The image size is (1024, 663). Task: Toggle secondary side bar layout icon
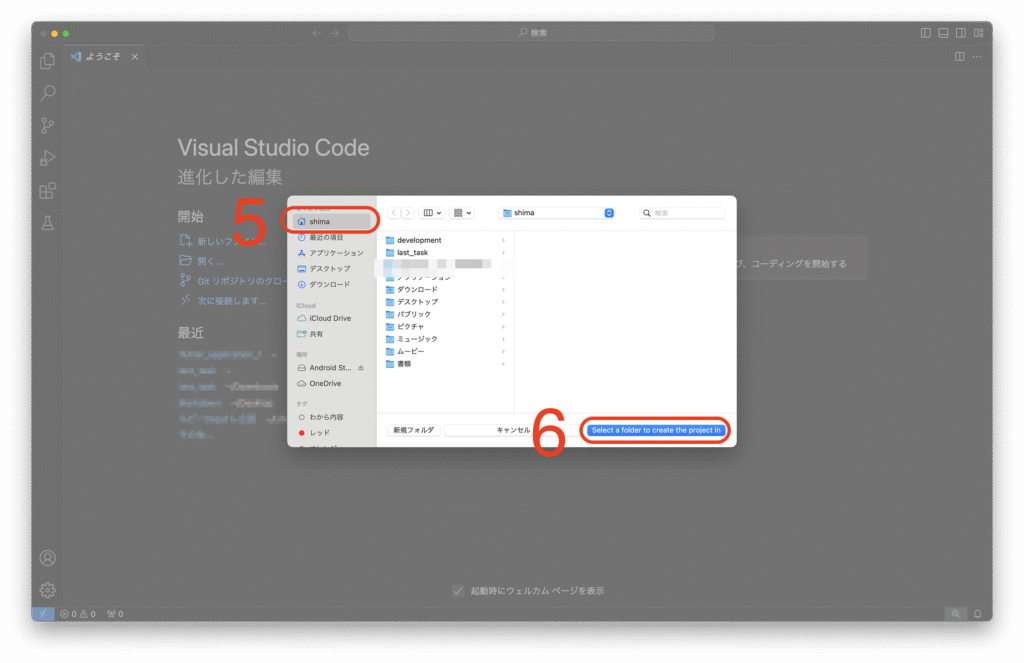(x=961, y=33)
